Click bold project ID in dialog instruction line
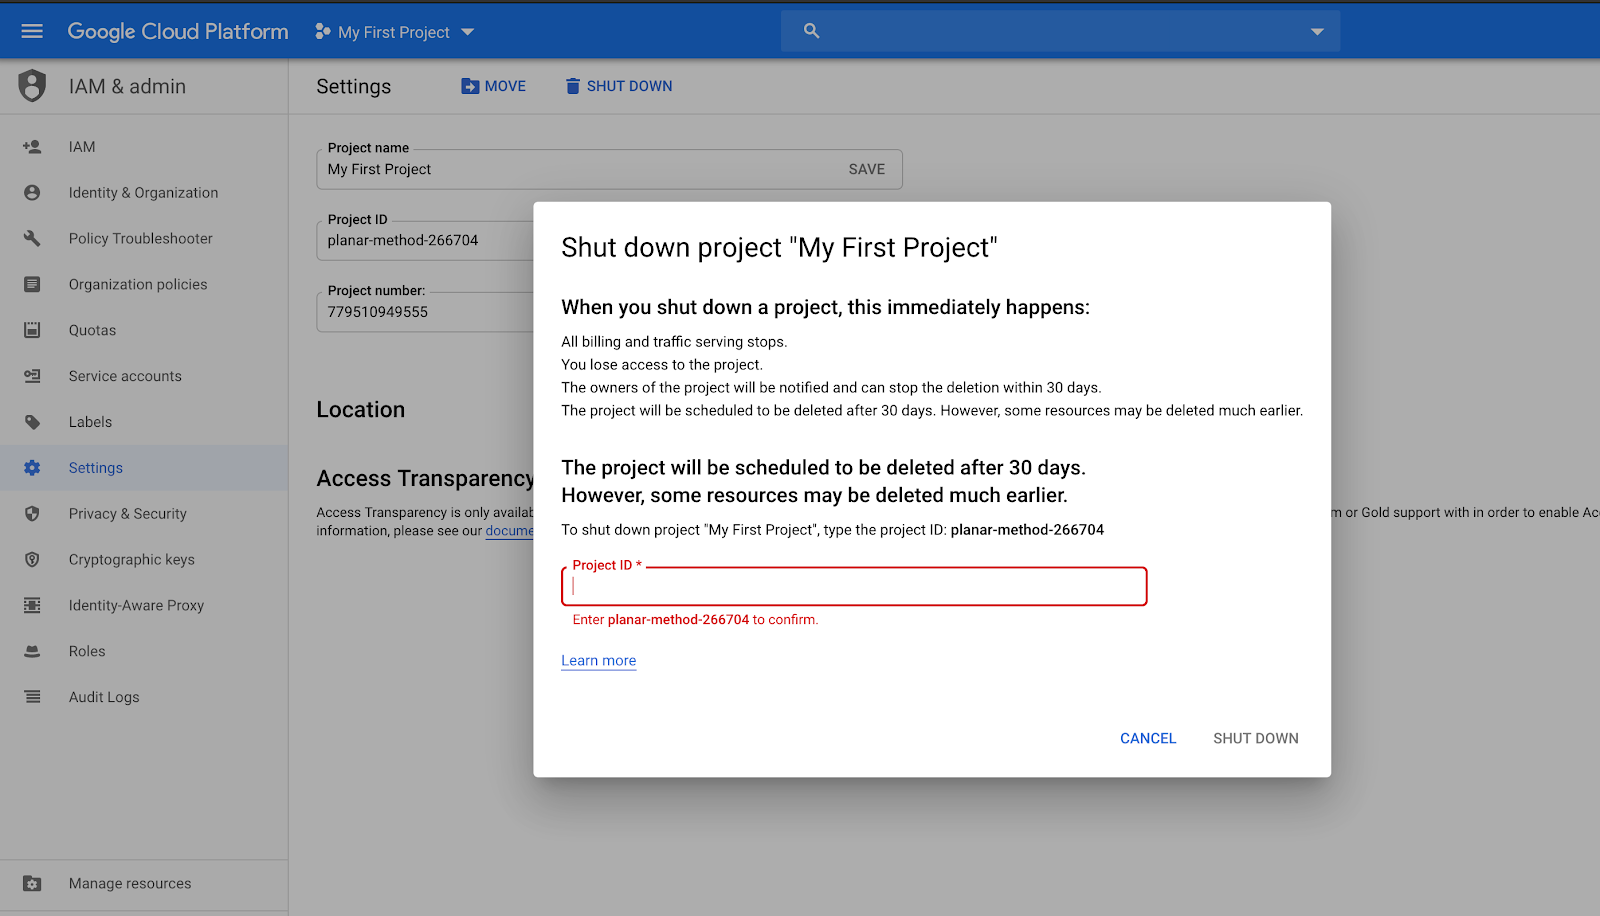Screen dimensions: 1600x916 tap(1027, 530)
